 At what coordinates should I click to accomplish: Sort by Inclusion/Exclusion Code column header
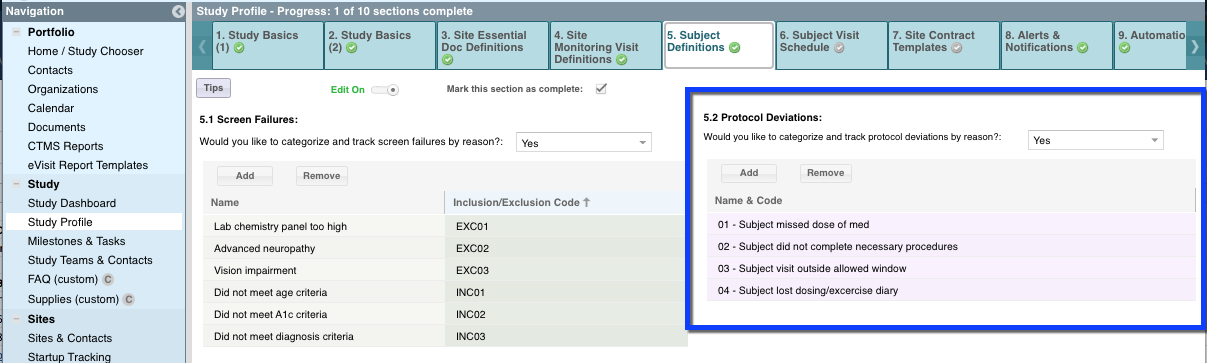point(566,203)
